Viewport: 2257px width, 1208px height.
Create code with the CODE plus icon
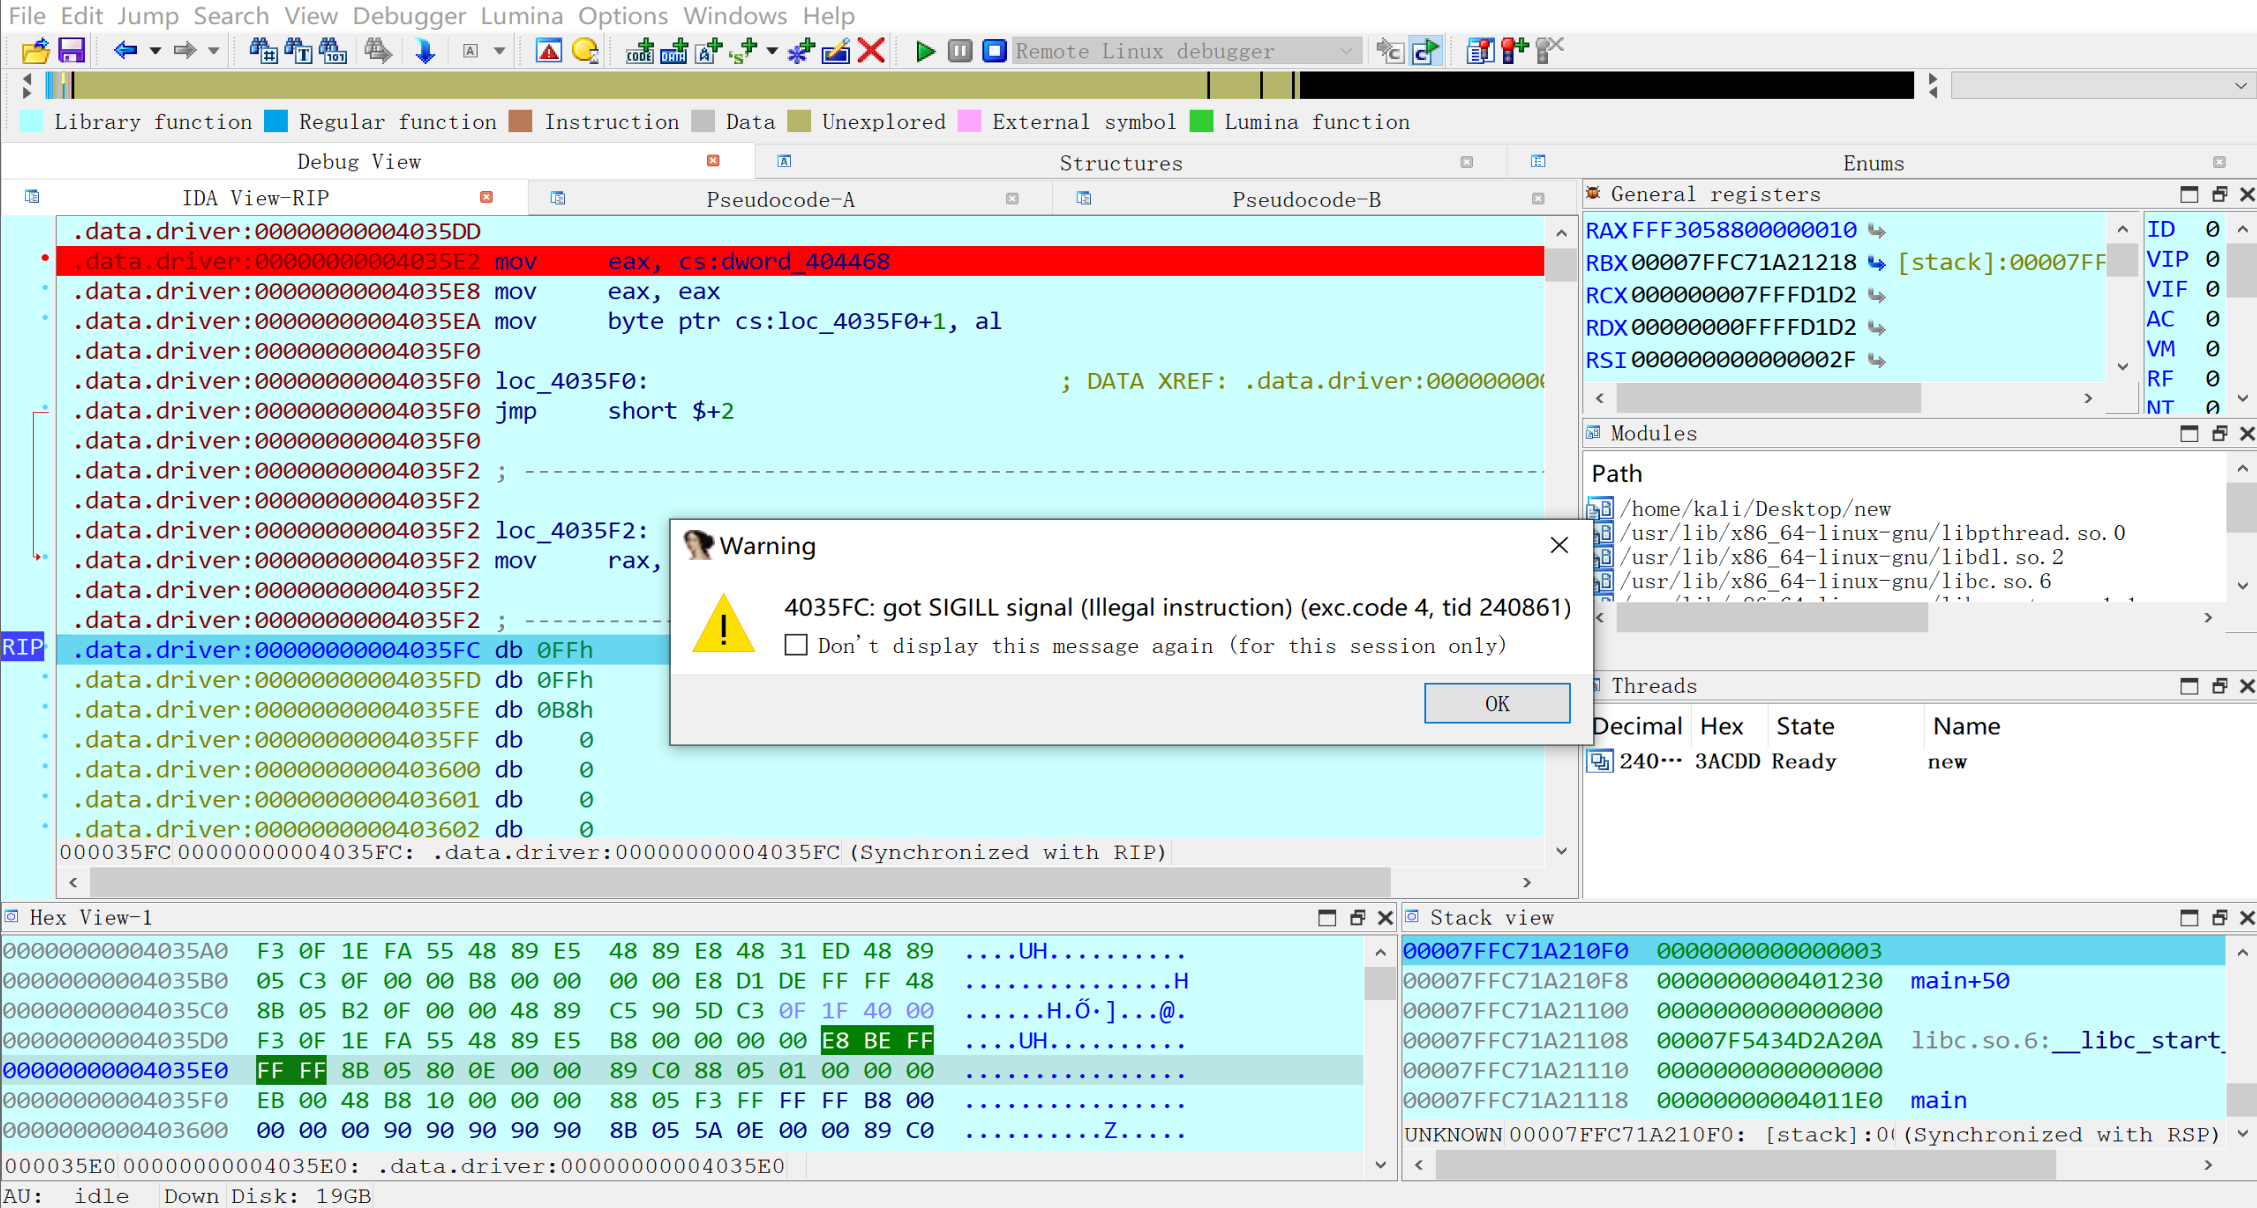click(x=640, y=50)
